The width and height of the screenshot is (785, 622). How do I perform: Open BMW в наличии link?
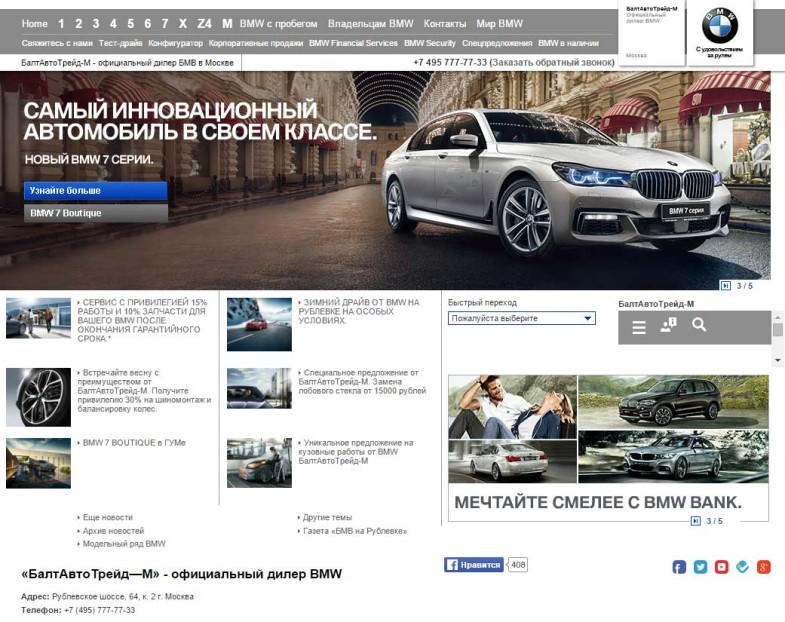tap(568, 43)
